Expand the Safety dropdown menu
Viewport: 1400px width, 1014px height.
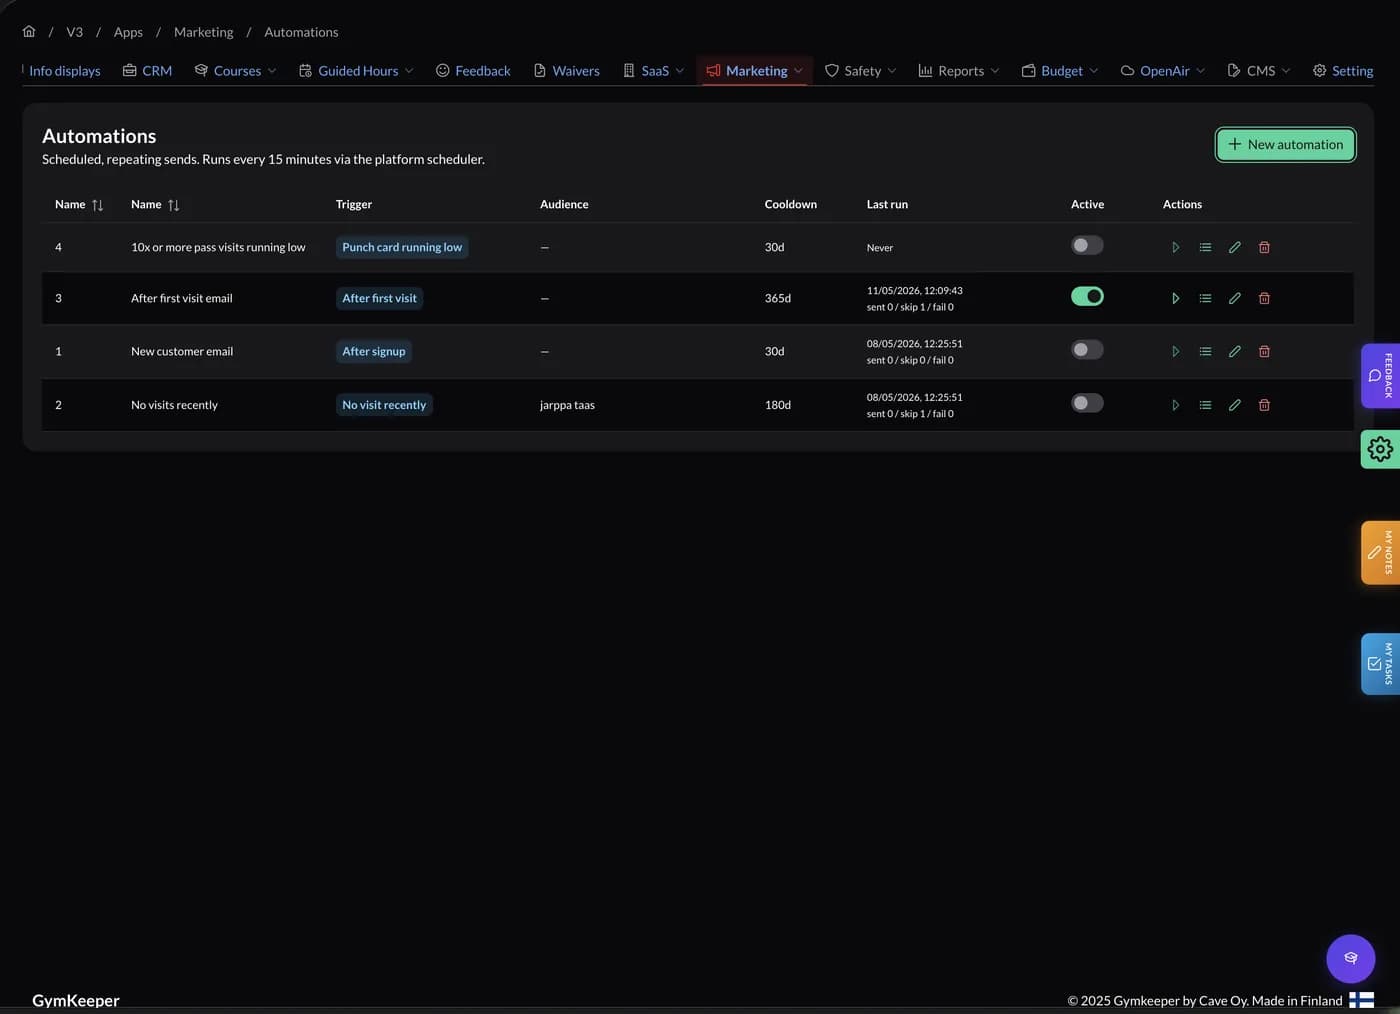click(x=860, y=71)
